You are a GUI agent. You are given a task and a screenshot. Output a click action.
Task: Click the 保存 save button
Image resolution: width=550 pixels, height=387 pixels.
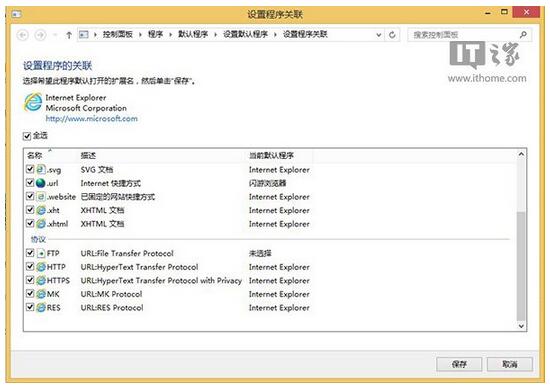click(x=459, y=364)
